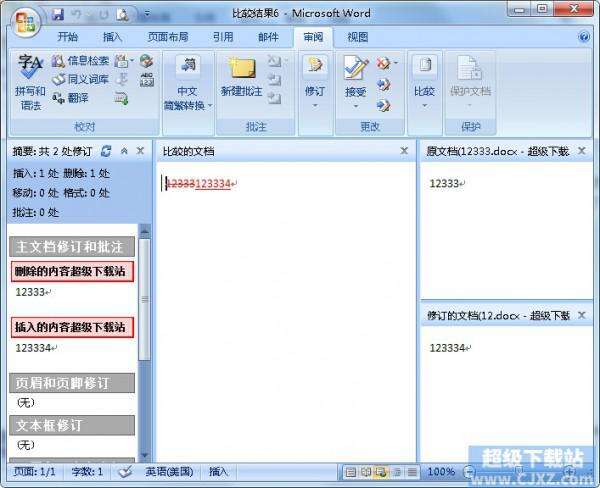The width and height of the screenshot is (600, 488).
Task: Click the Office button
Action: pyautogui.click(x=25, y=22)
